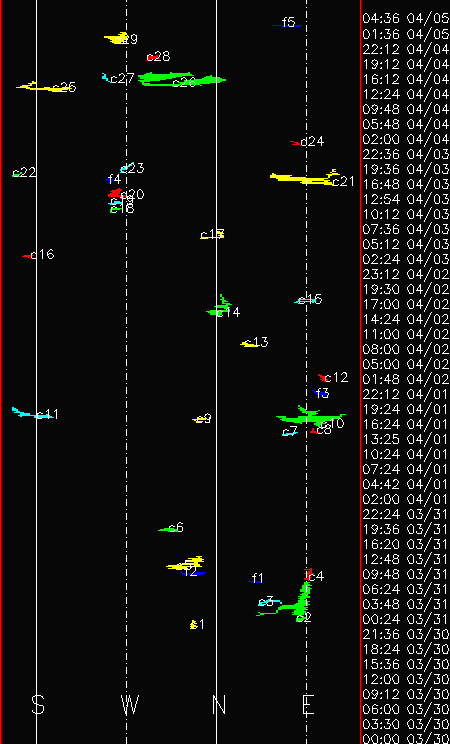The width and height of the screenshot is (450, 744).
Task: Click the E direction axis label
Action: (308, 705)
